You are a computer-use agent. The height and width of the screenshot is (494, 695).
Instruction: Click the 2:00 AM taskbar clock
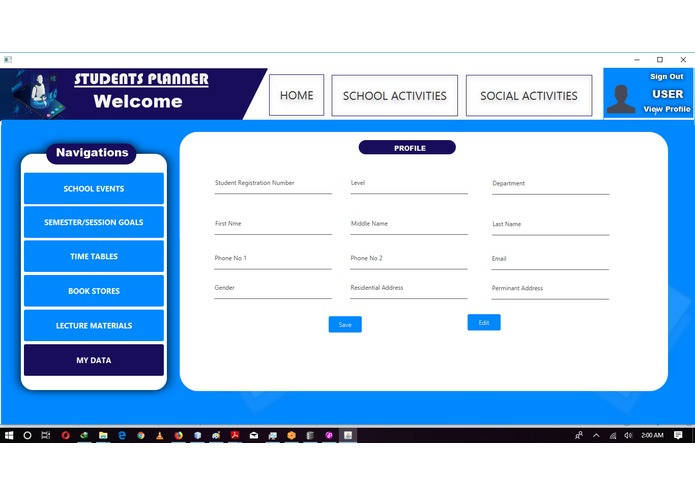tap(652, 435)
